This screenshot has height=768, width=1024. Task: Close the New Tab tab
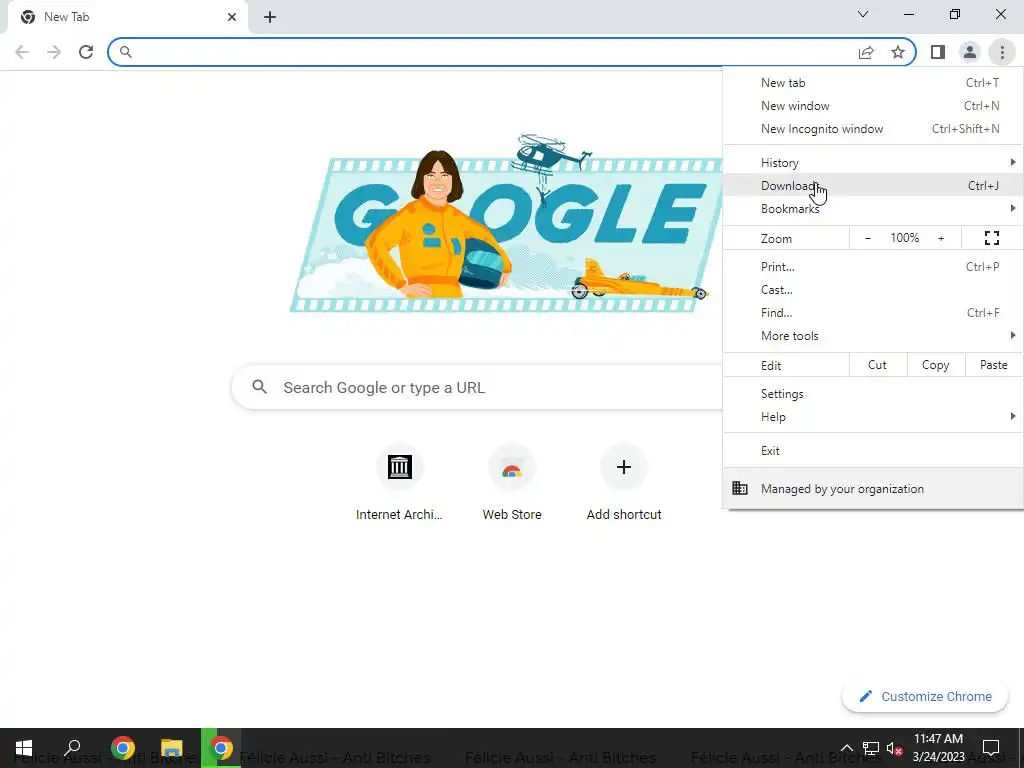pyautogui.click(x=232, y=17)
